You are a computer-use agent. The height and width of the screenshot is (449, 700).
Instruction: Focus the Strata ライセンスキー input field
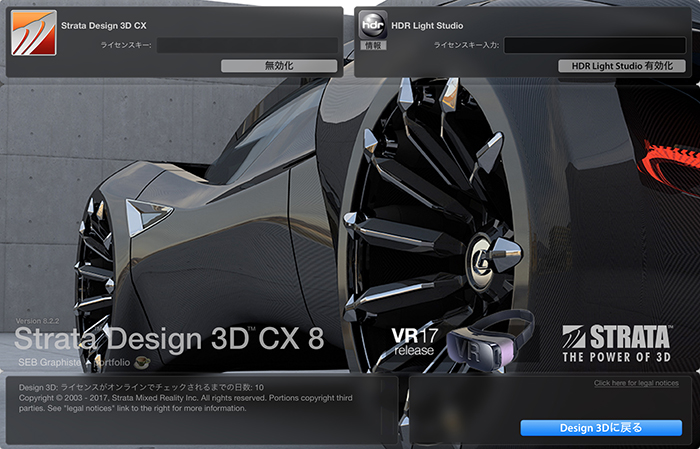pyautogui.click(x=247, y=45)
